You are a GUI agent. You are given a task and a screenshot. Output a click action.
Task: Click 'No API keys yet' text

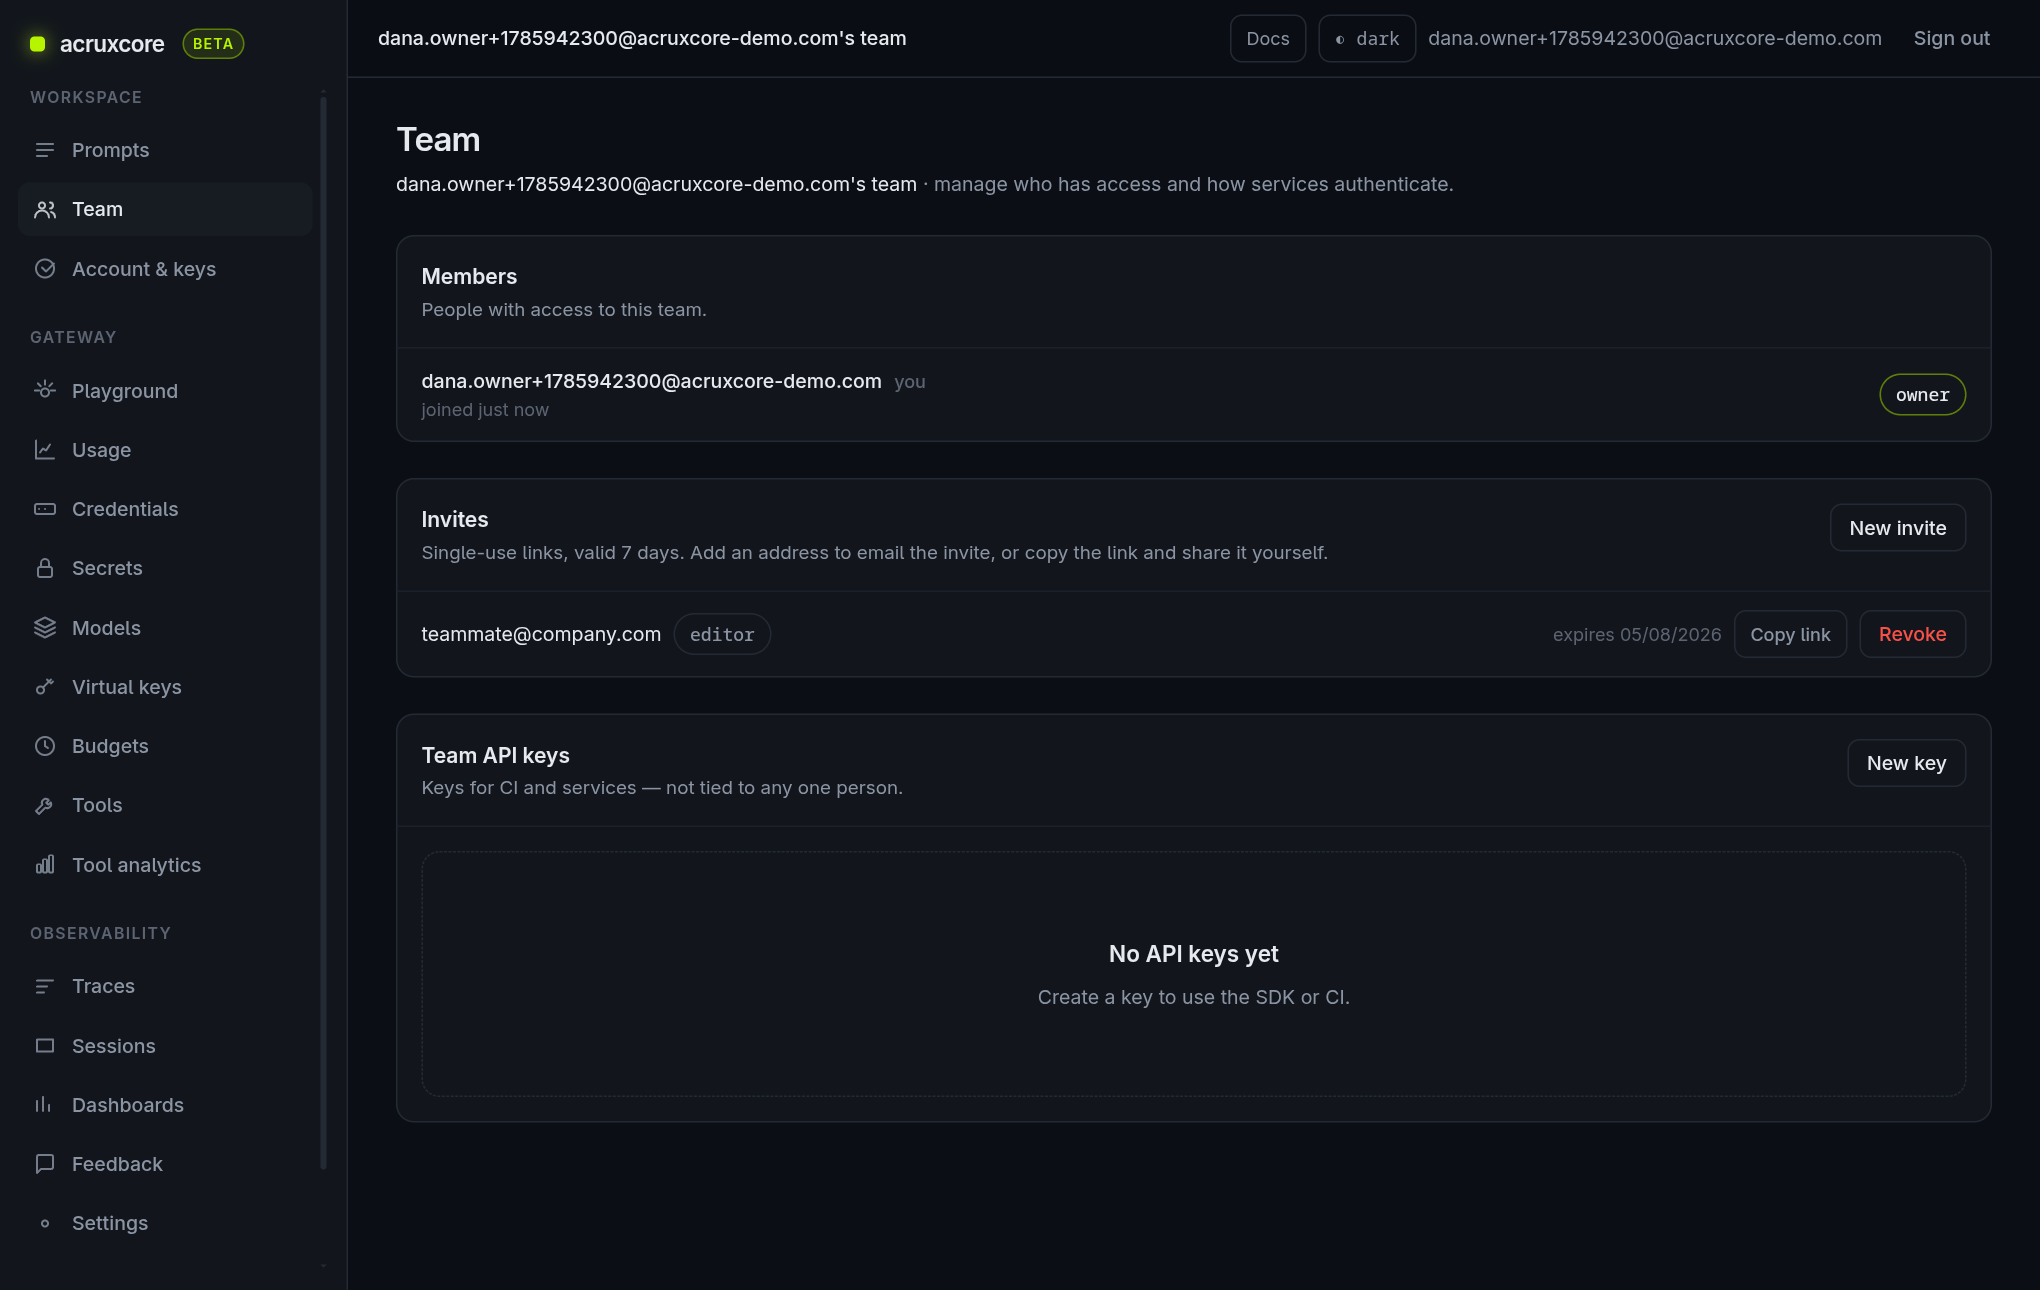[1193, 954]
